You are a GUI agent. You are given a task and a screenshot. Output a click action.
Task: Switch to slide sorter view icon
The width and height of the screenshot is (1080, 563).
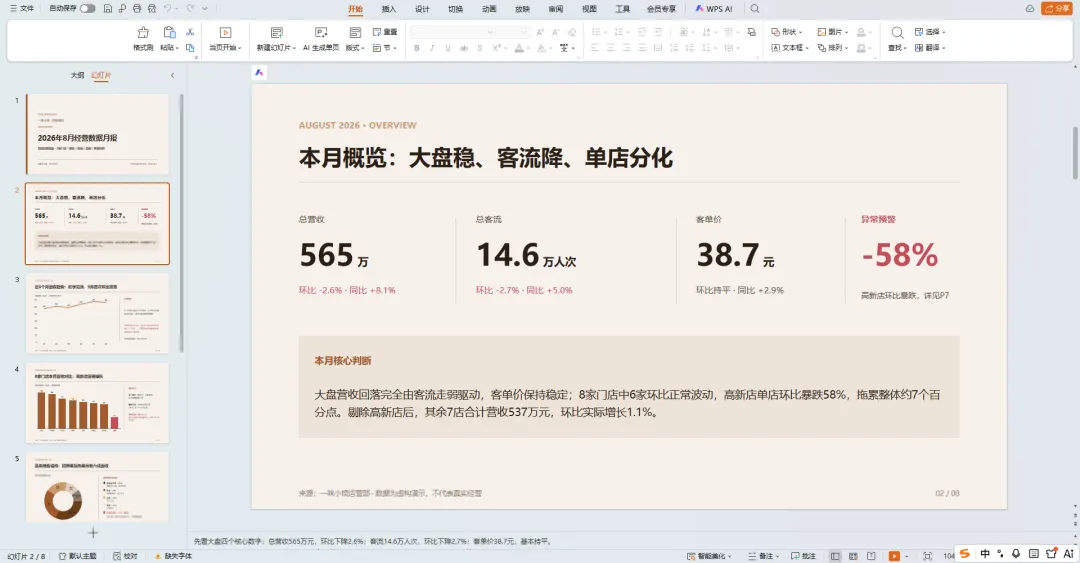coord(853,556)
